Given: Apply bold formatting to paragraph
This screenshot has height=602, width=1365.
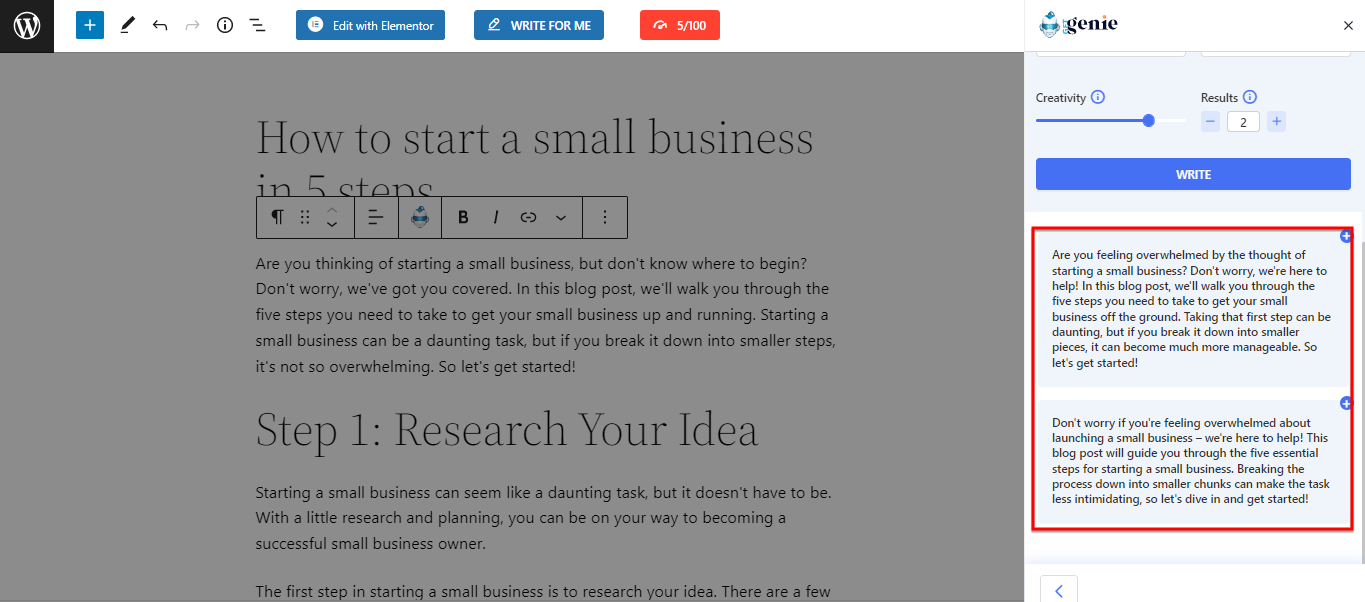Looking at the screenshot, I should tap(463, 217).
